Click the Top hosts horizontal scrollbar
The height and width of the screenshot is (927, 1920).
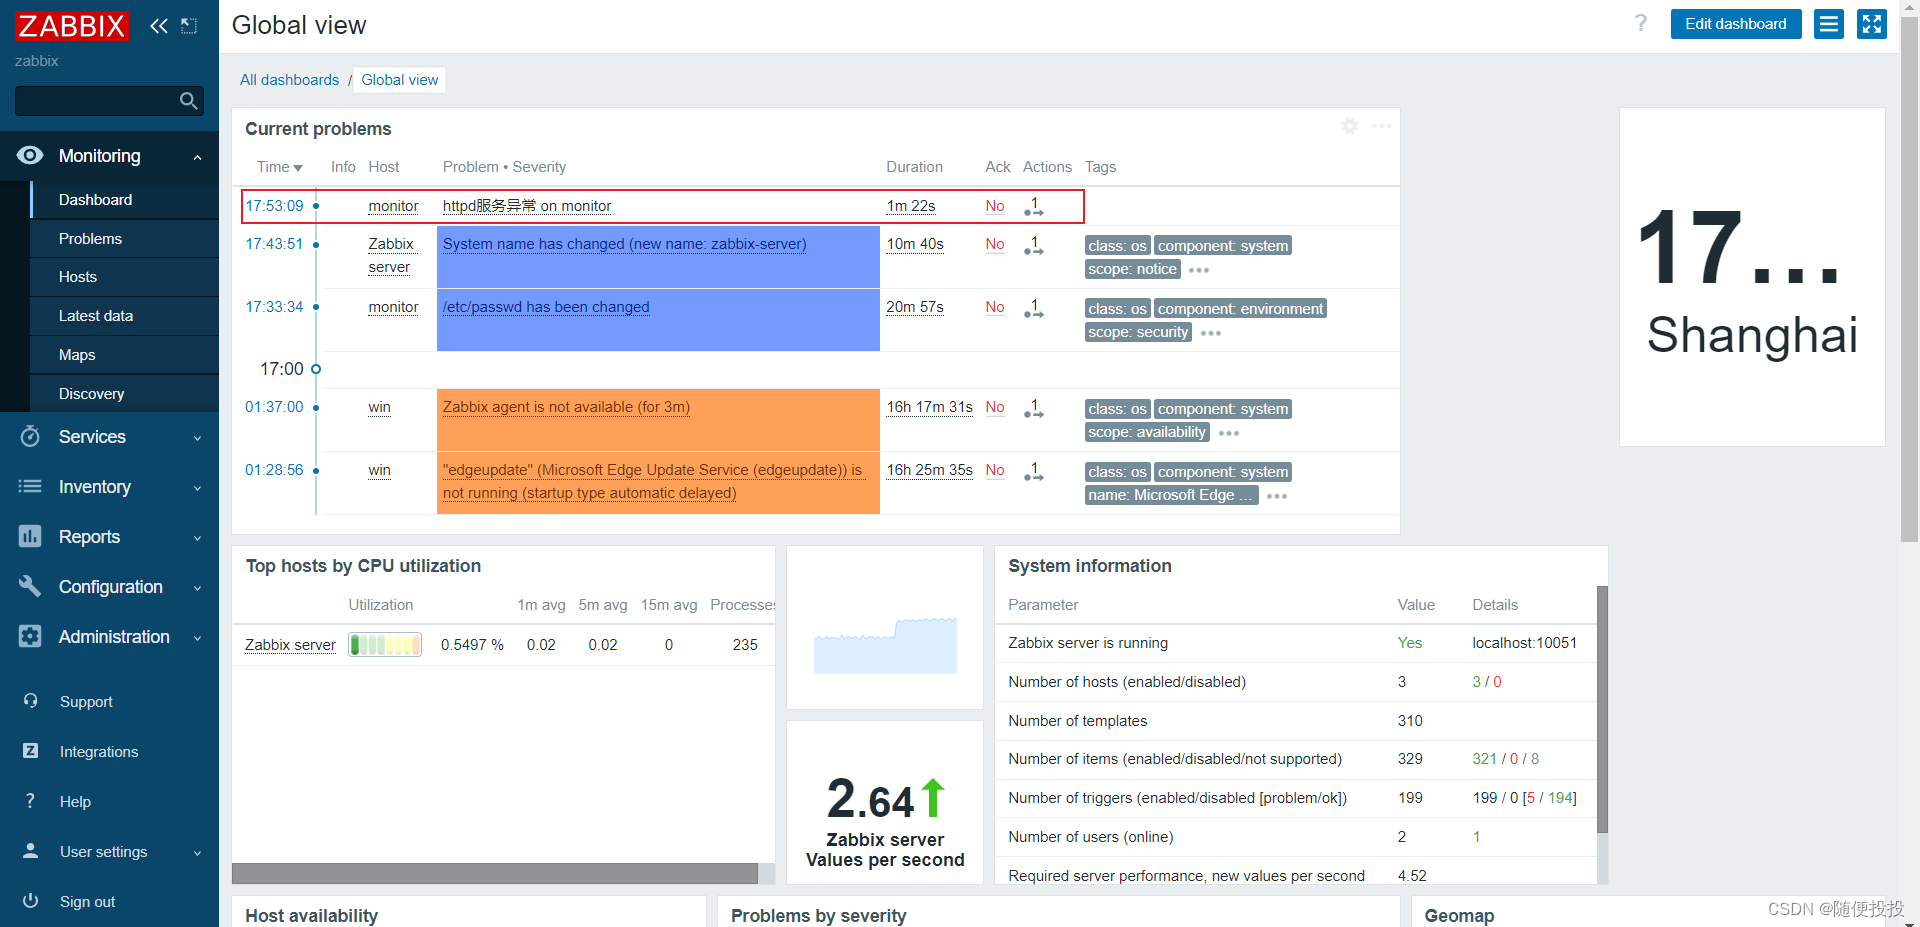point(495,873)
